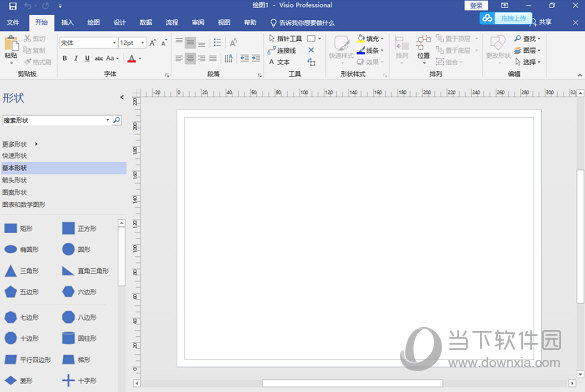Image resolution: width=585 pixels, height=392 pixels.
Task: Toggle italic formatting (I)
Action: 76,58
